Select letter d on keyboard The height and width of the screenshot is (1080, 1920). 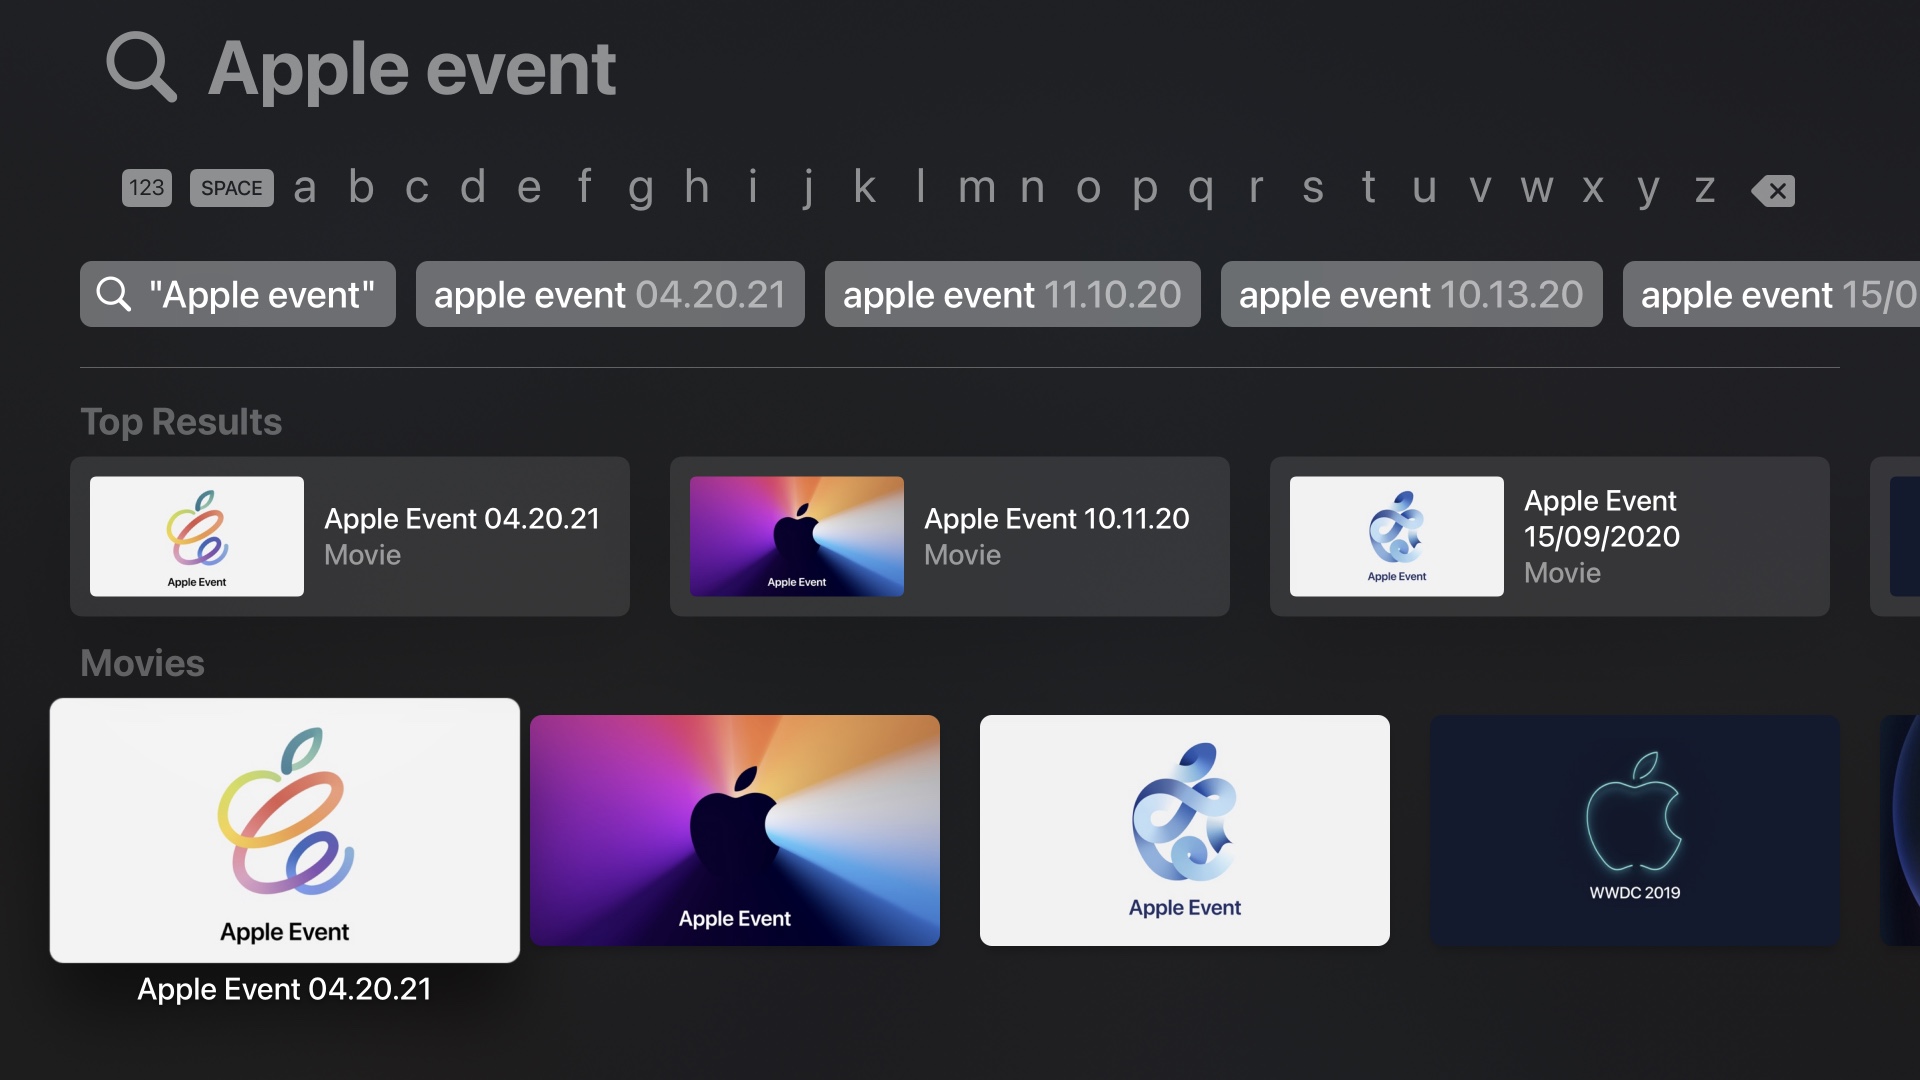[473, 187]
